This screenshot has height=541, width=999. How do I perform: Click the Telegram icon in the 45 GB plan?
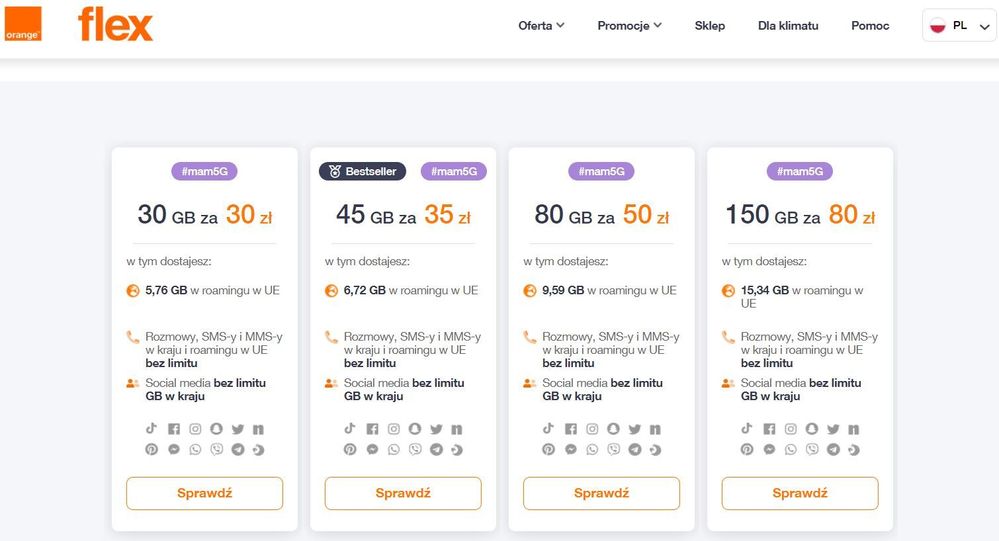(x=437, y=449)
